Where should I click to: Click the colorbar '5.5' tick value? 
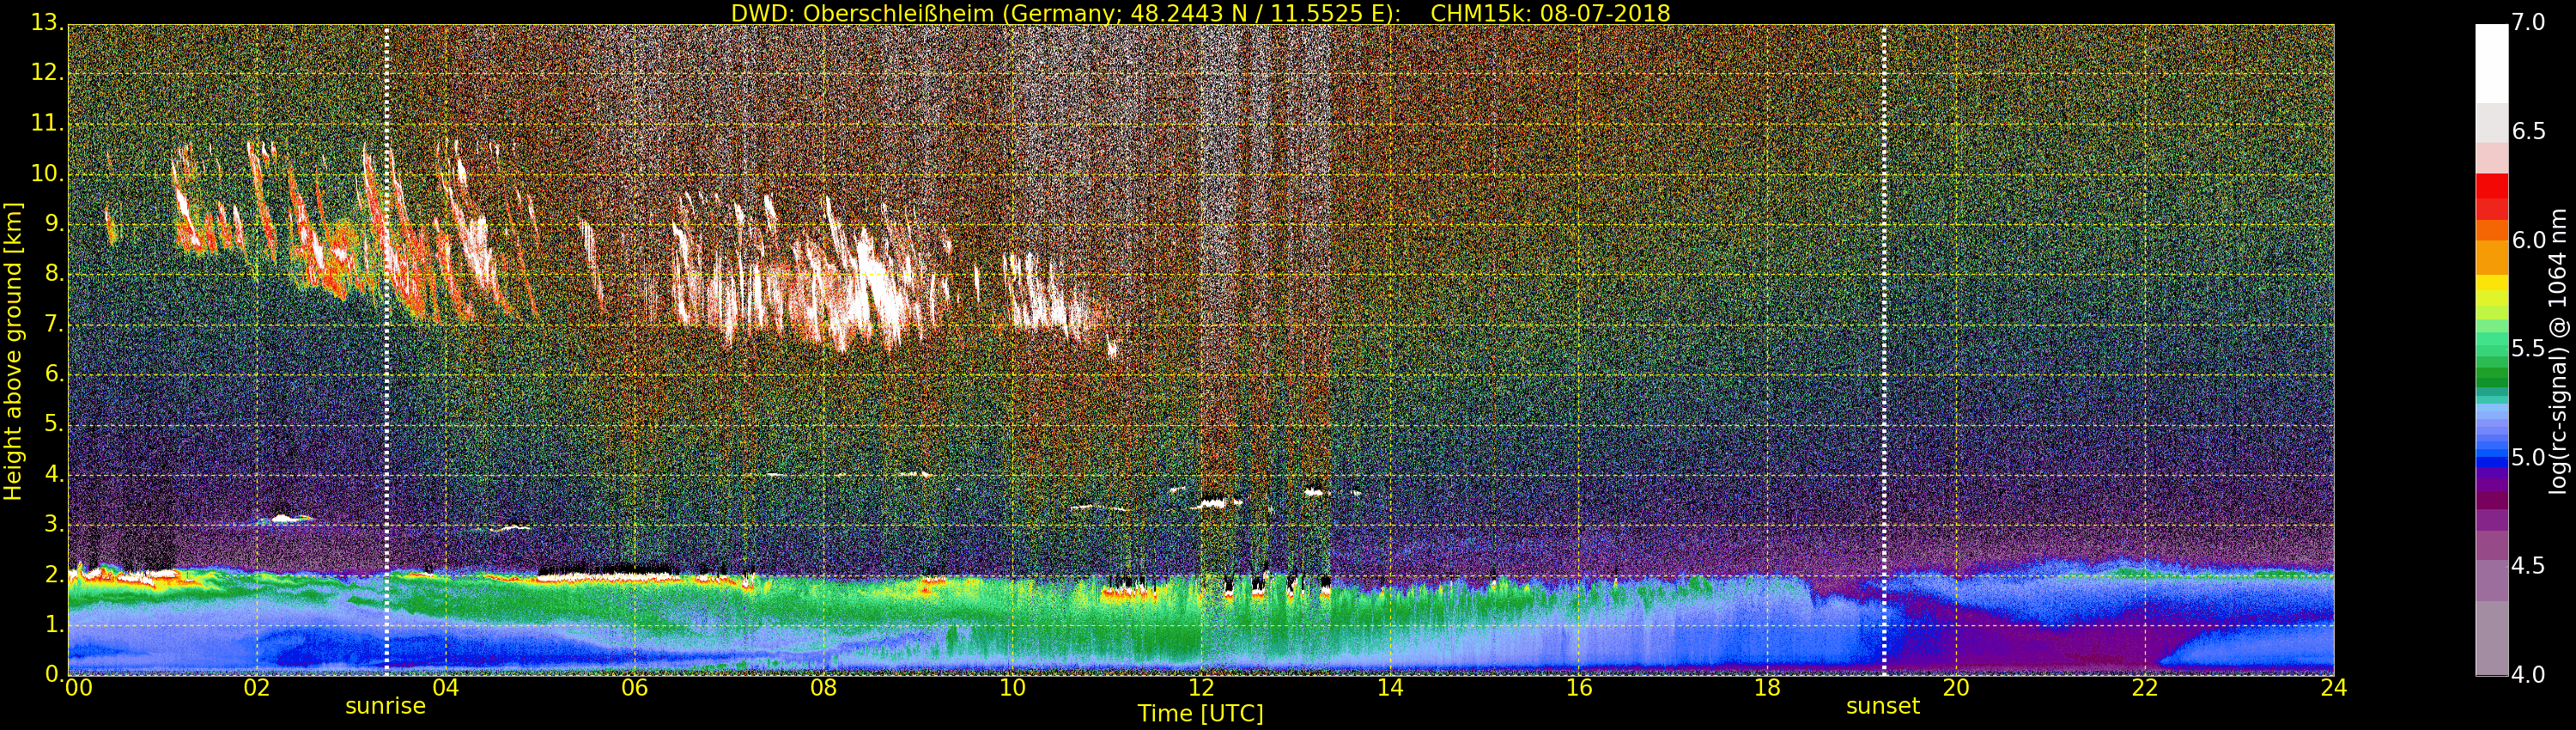[2528, 348]
